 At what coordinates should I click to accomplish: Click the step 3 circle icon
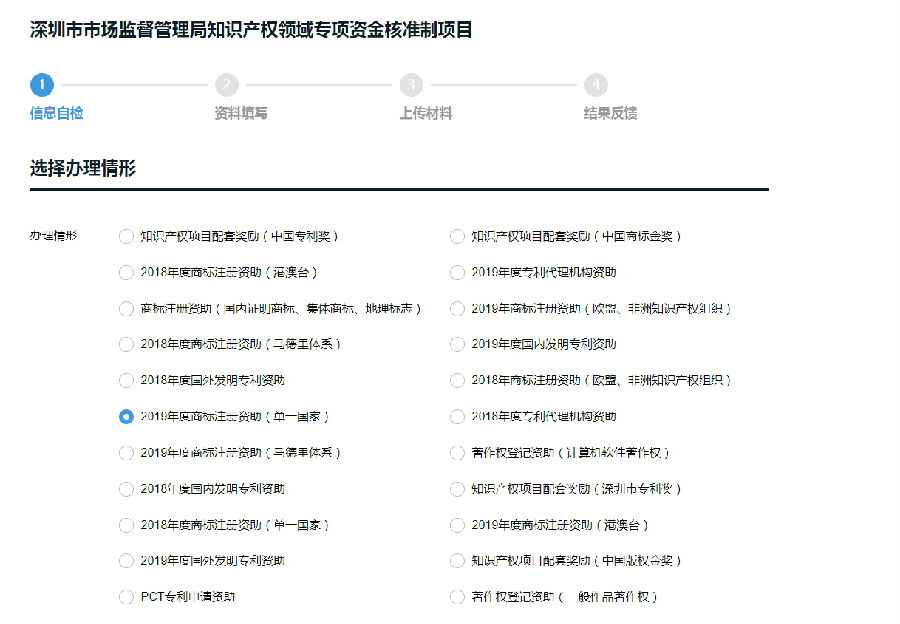point(411,85)
